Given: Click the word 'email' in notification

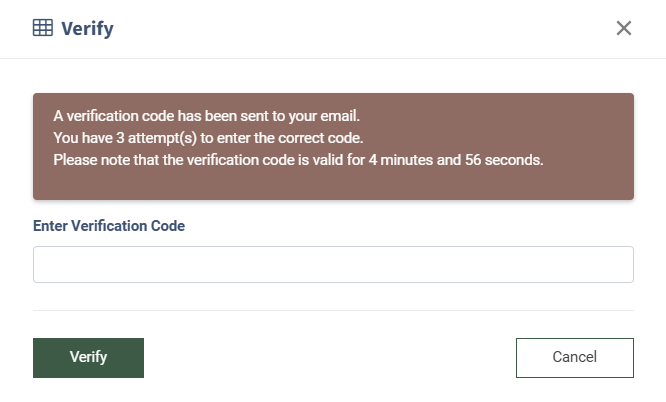Looking at the screenshot, I should coord(339,116).
